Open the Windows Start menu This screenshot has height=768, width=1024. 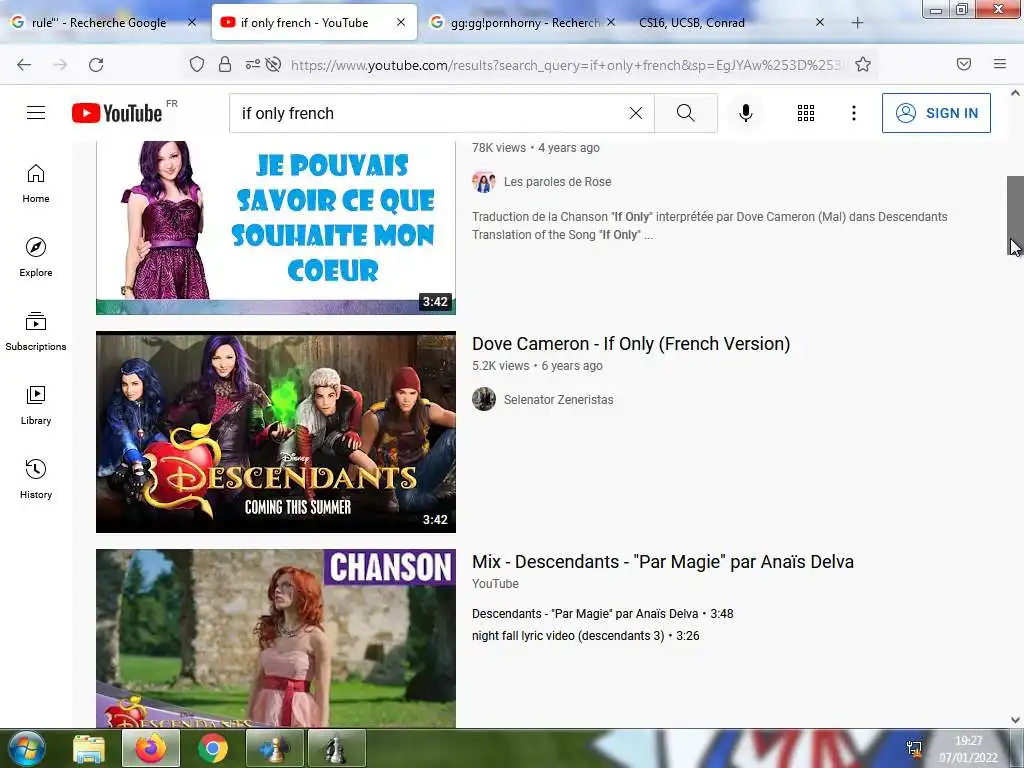[x=27, y=748]
